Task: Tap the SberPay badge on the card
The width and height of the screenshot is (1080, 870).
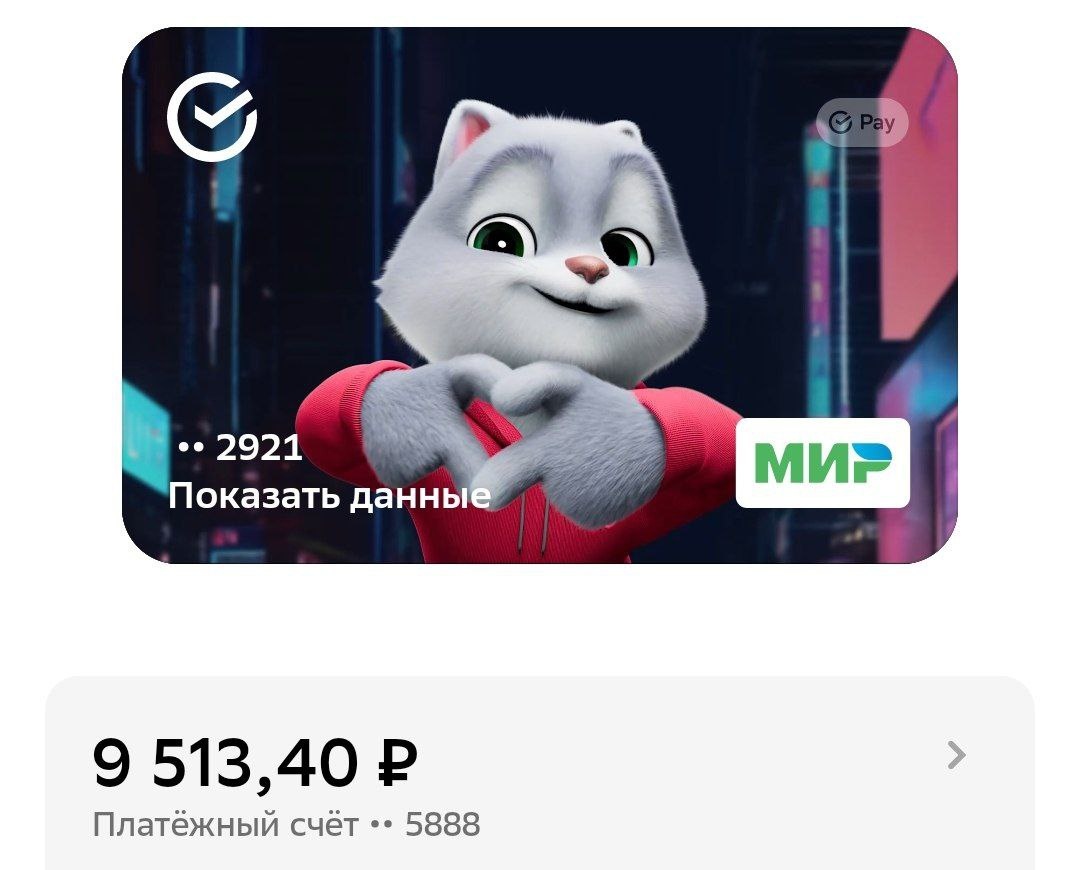Action: click(862, 123)
